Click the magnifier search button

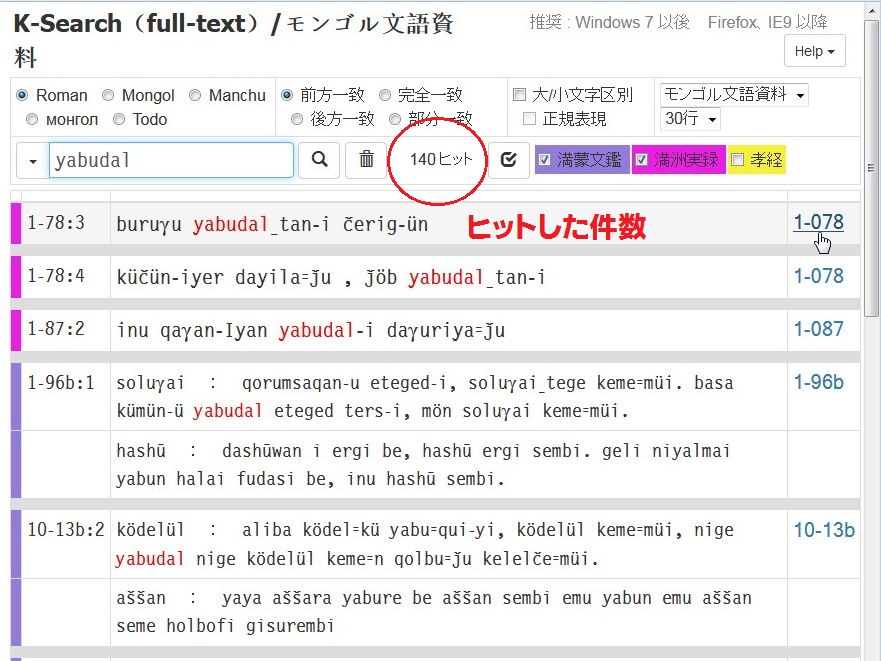point(319,160)
